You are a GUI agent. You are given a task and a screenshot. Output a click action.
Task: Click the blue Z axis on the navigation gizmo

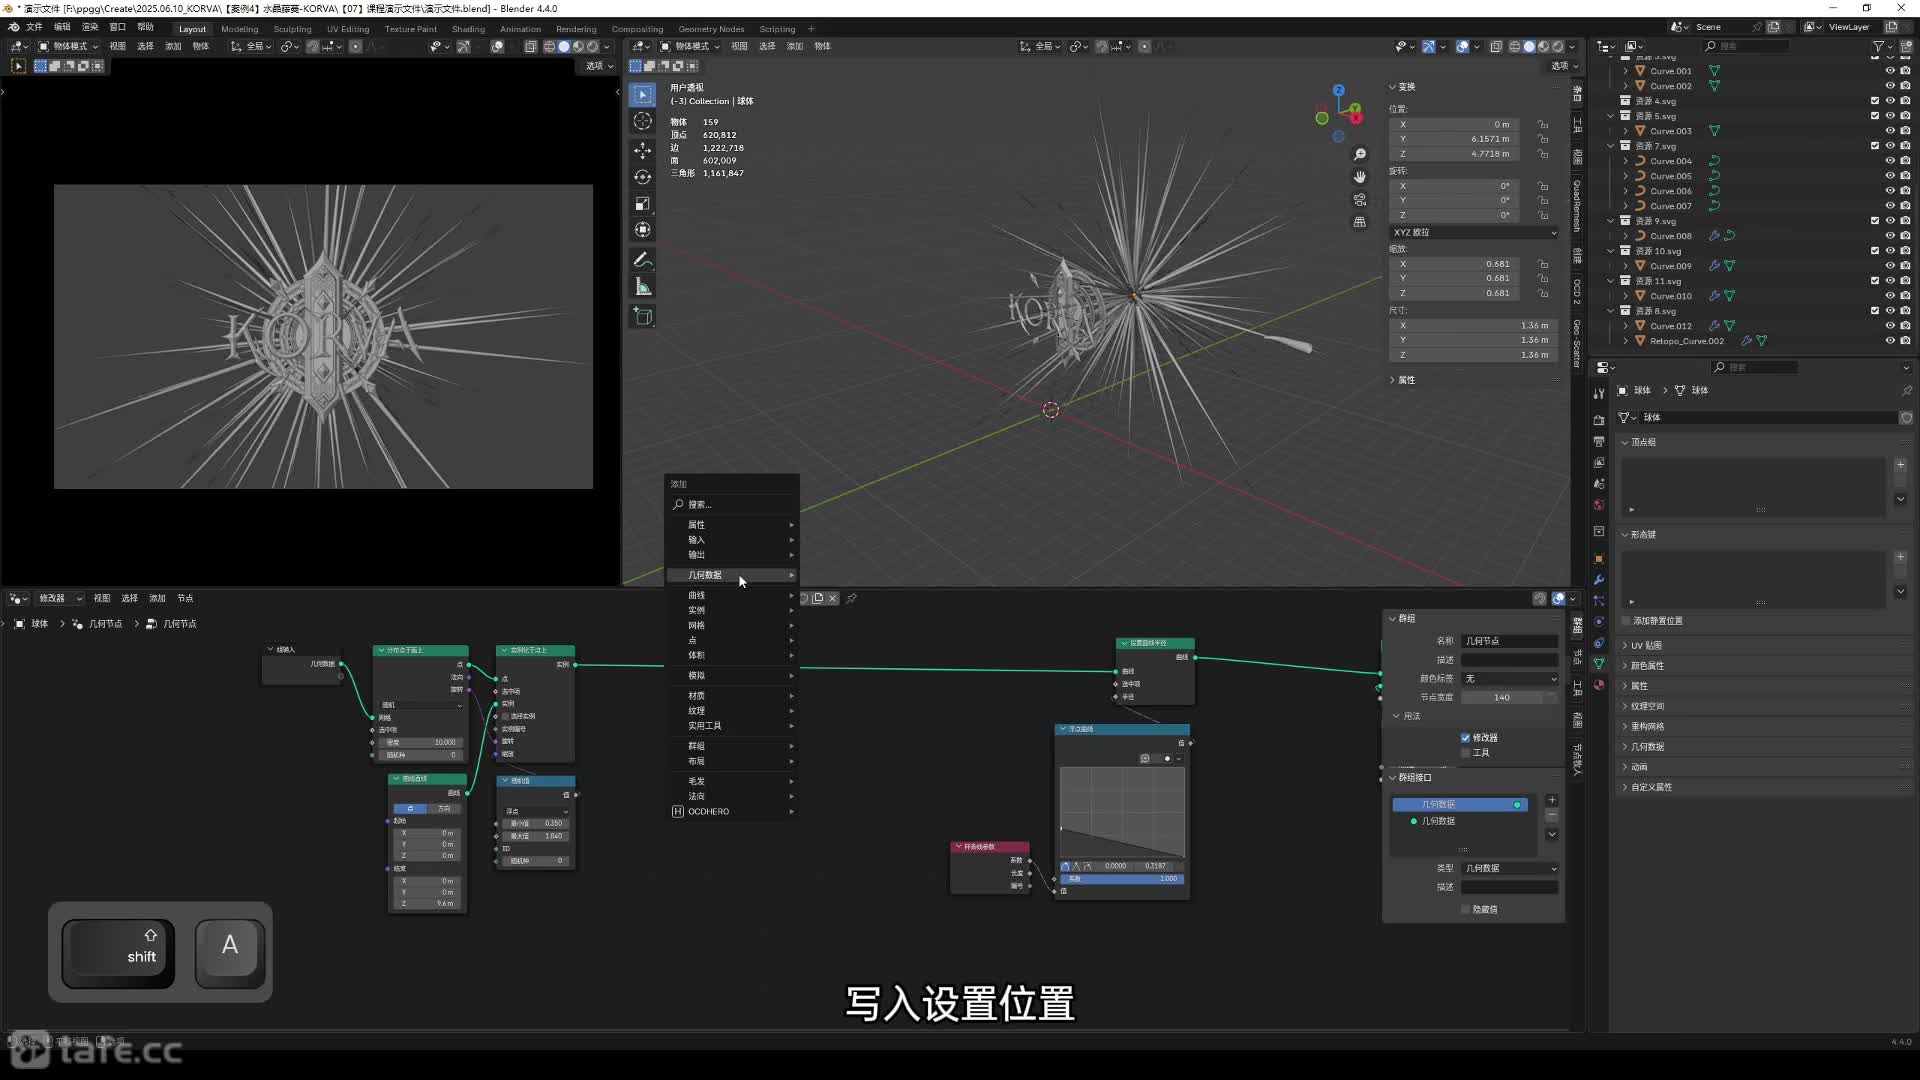point(1338,90)
